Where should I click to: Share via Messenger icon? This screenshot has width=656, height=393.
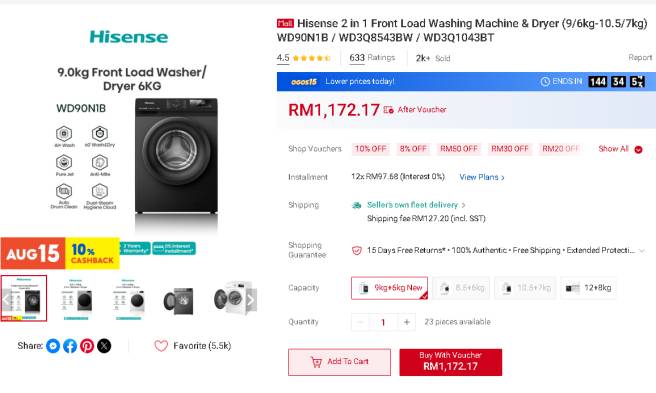pyautogui.click(x=53, y=346)
